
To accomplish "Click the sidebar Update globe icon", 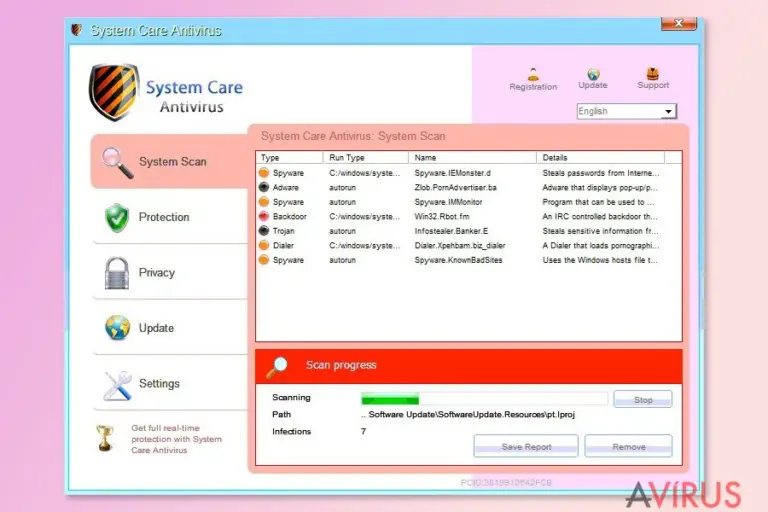I will click(117, 328).
